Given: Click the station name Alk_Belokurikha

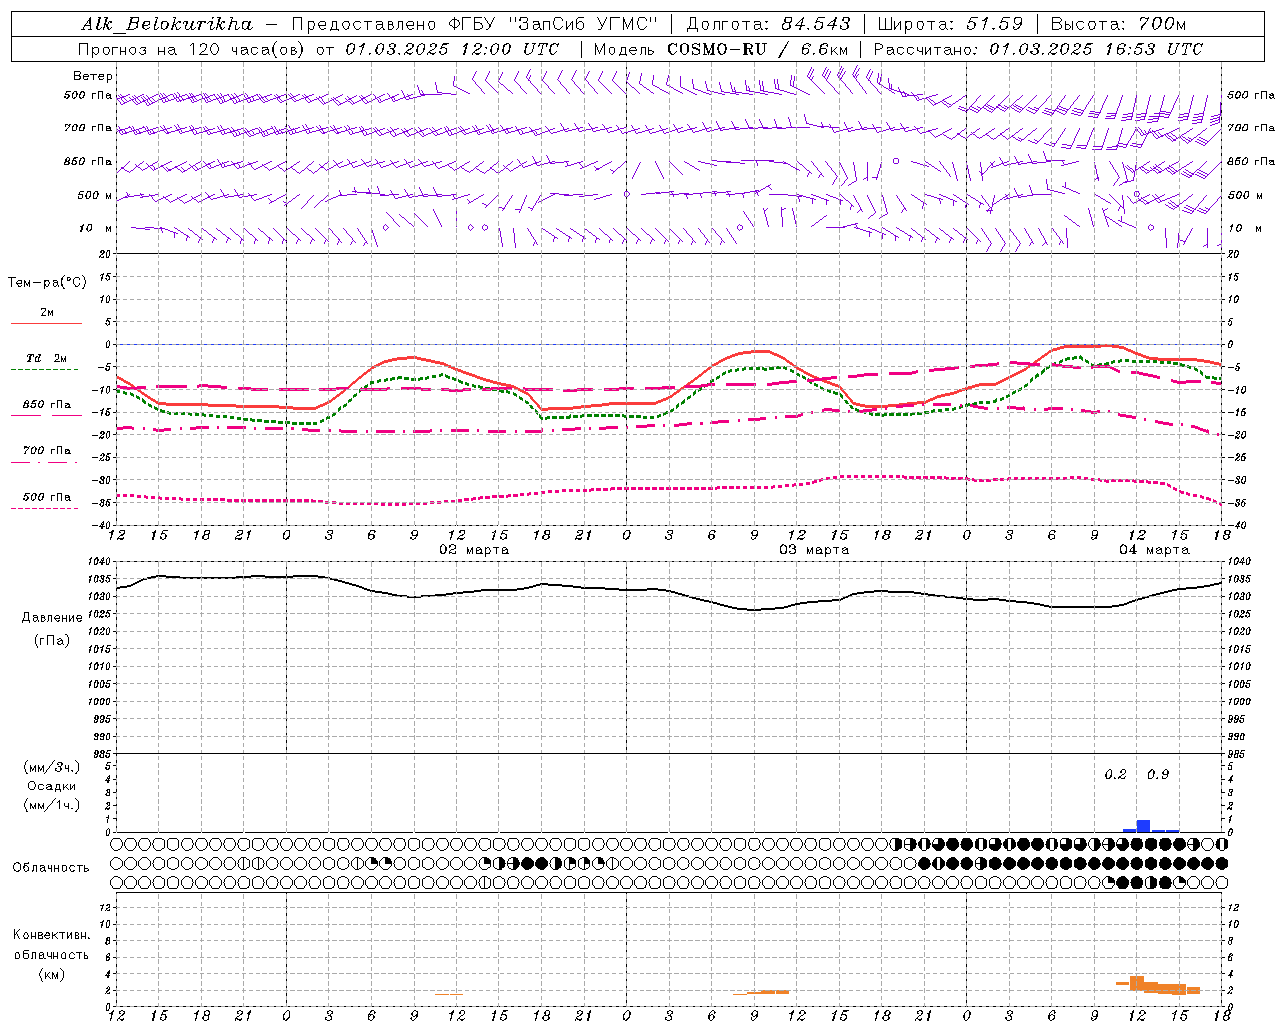Looking at the screenshot, I should (x=167, y=24).
